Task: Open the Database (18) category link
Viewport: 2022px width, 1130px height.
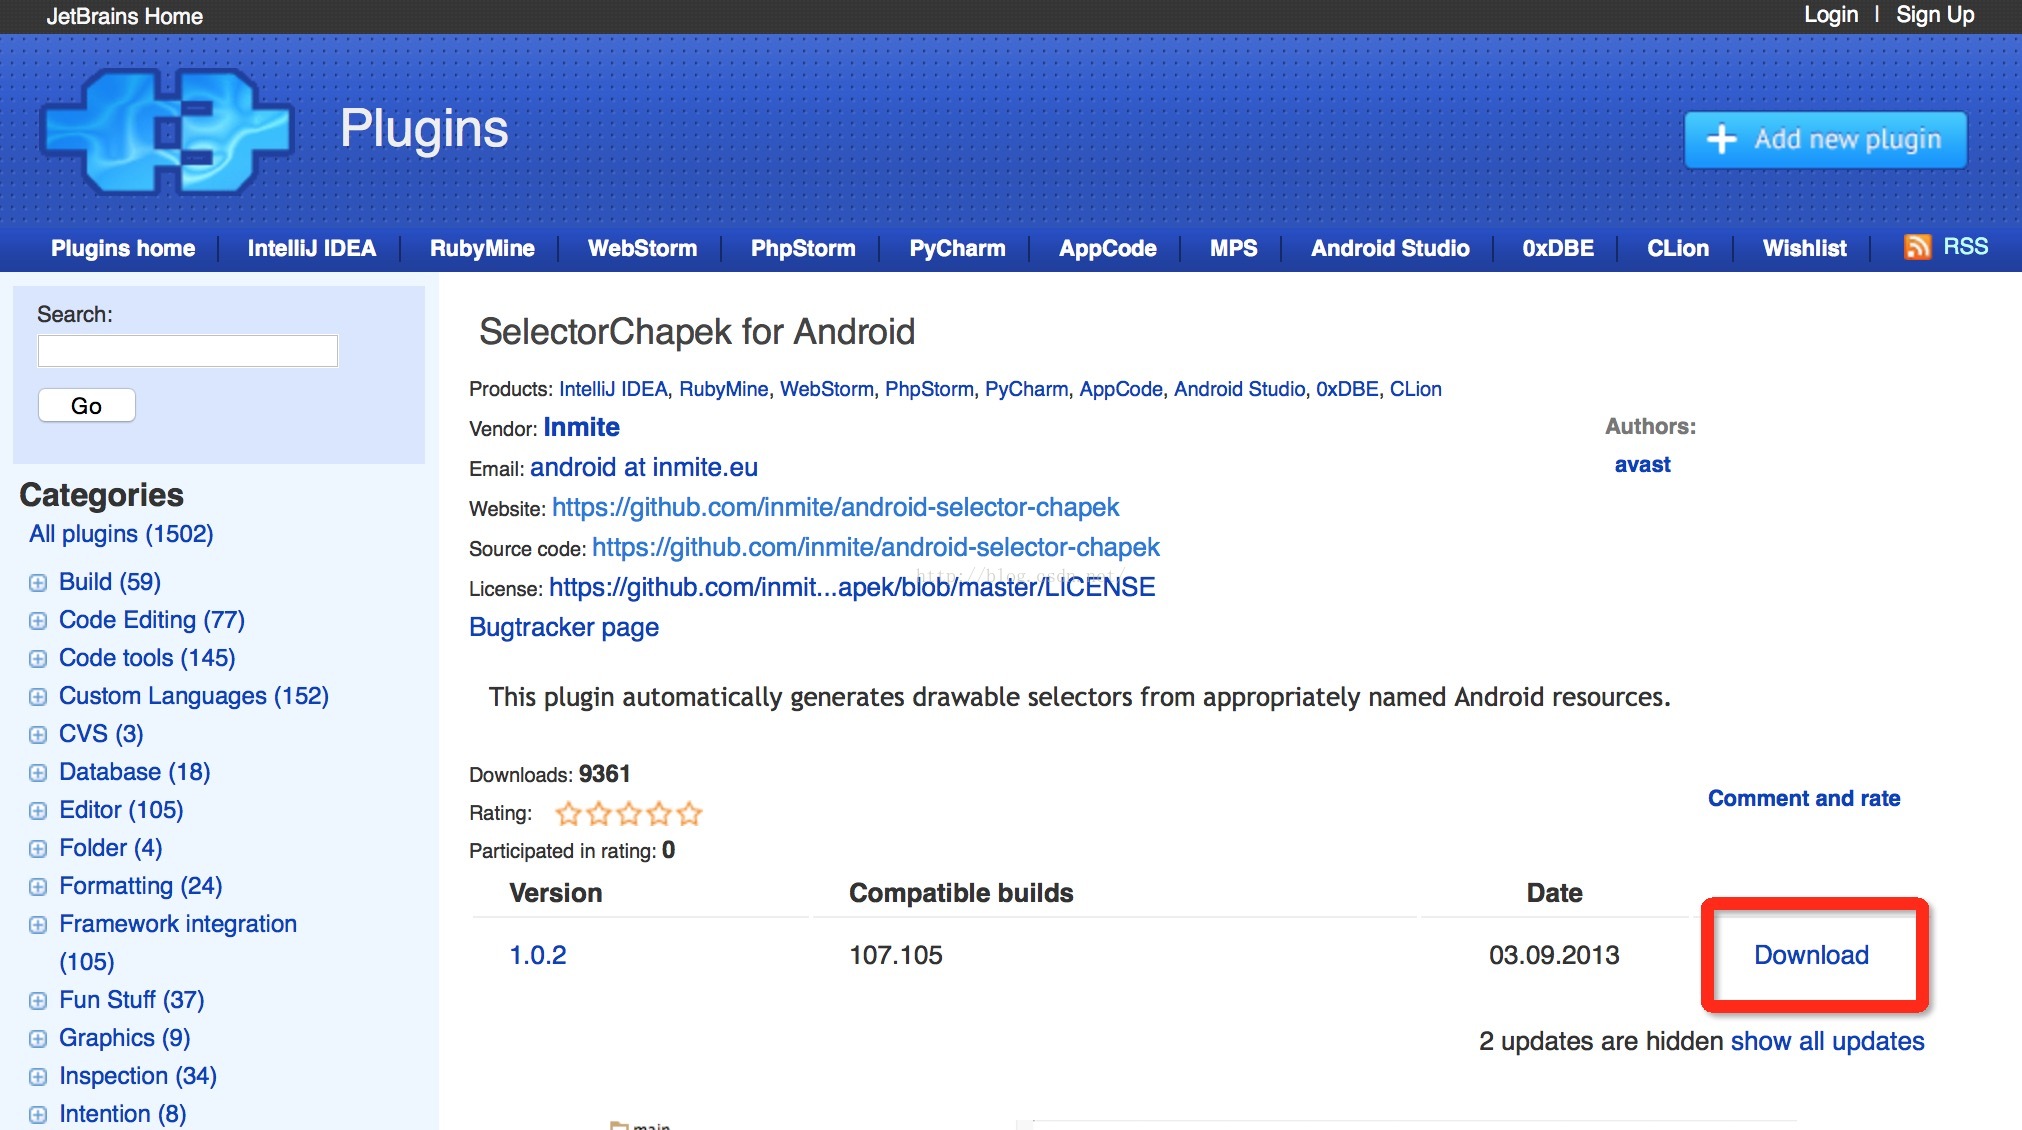Action: coord(135,772)
